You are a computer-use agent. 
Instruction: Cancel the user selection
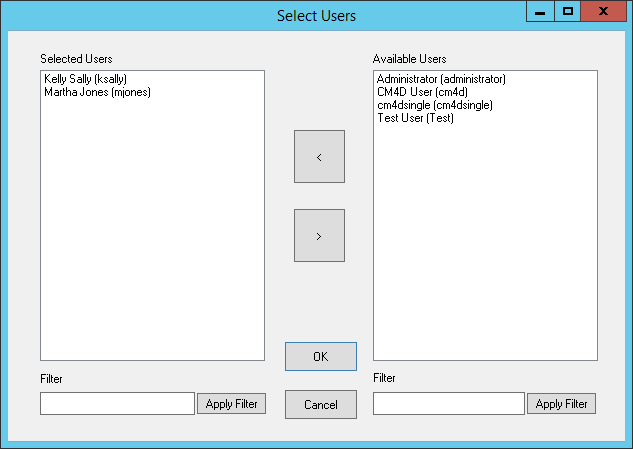[x=320, y=405]
